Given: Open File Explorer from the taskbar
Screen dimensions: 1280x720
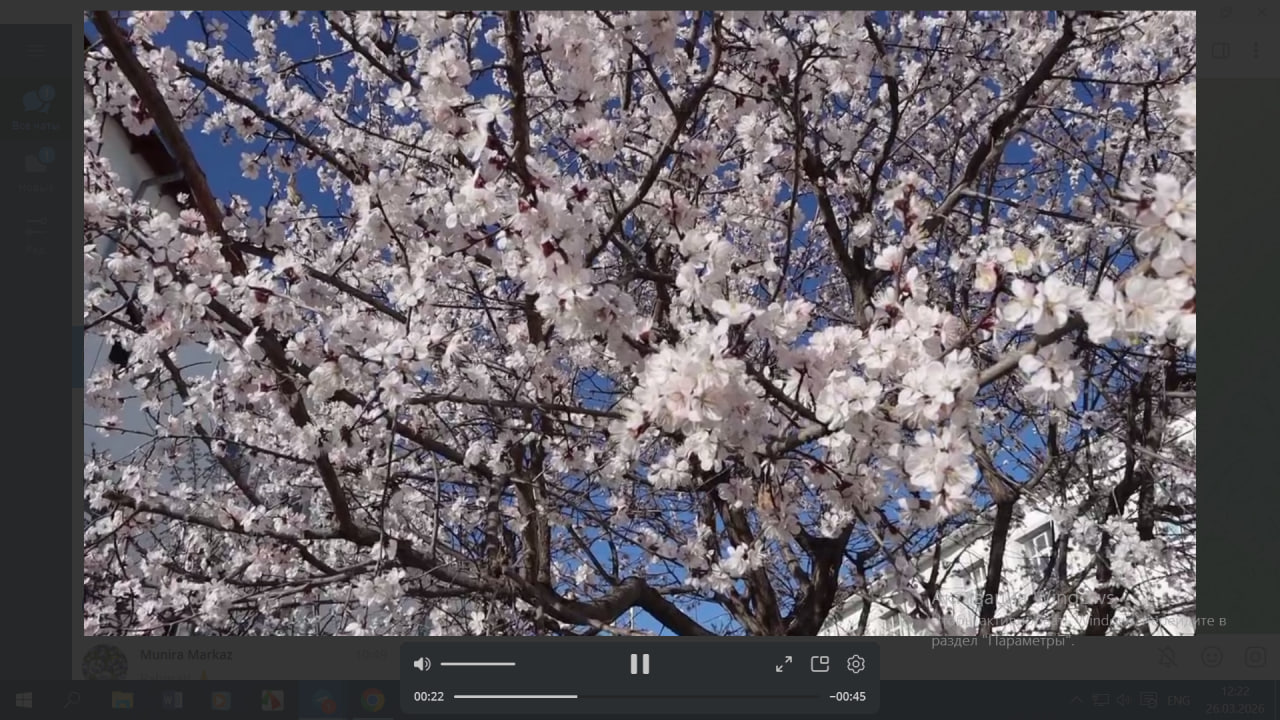Looking at the screenshot, I should point(122,700).
